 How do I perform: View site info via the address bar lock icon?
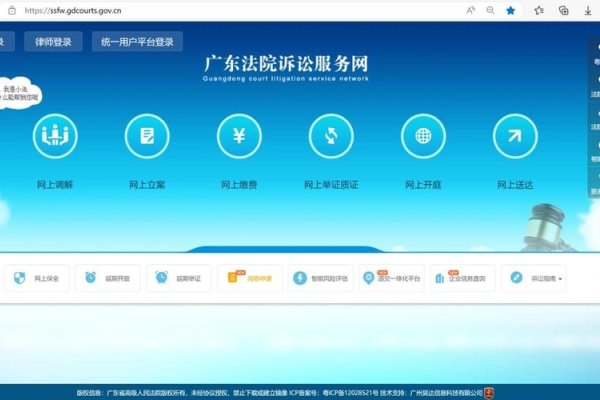12,11
